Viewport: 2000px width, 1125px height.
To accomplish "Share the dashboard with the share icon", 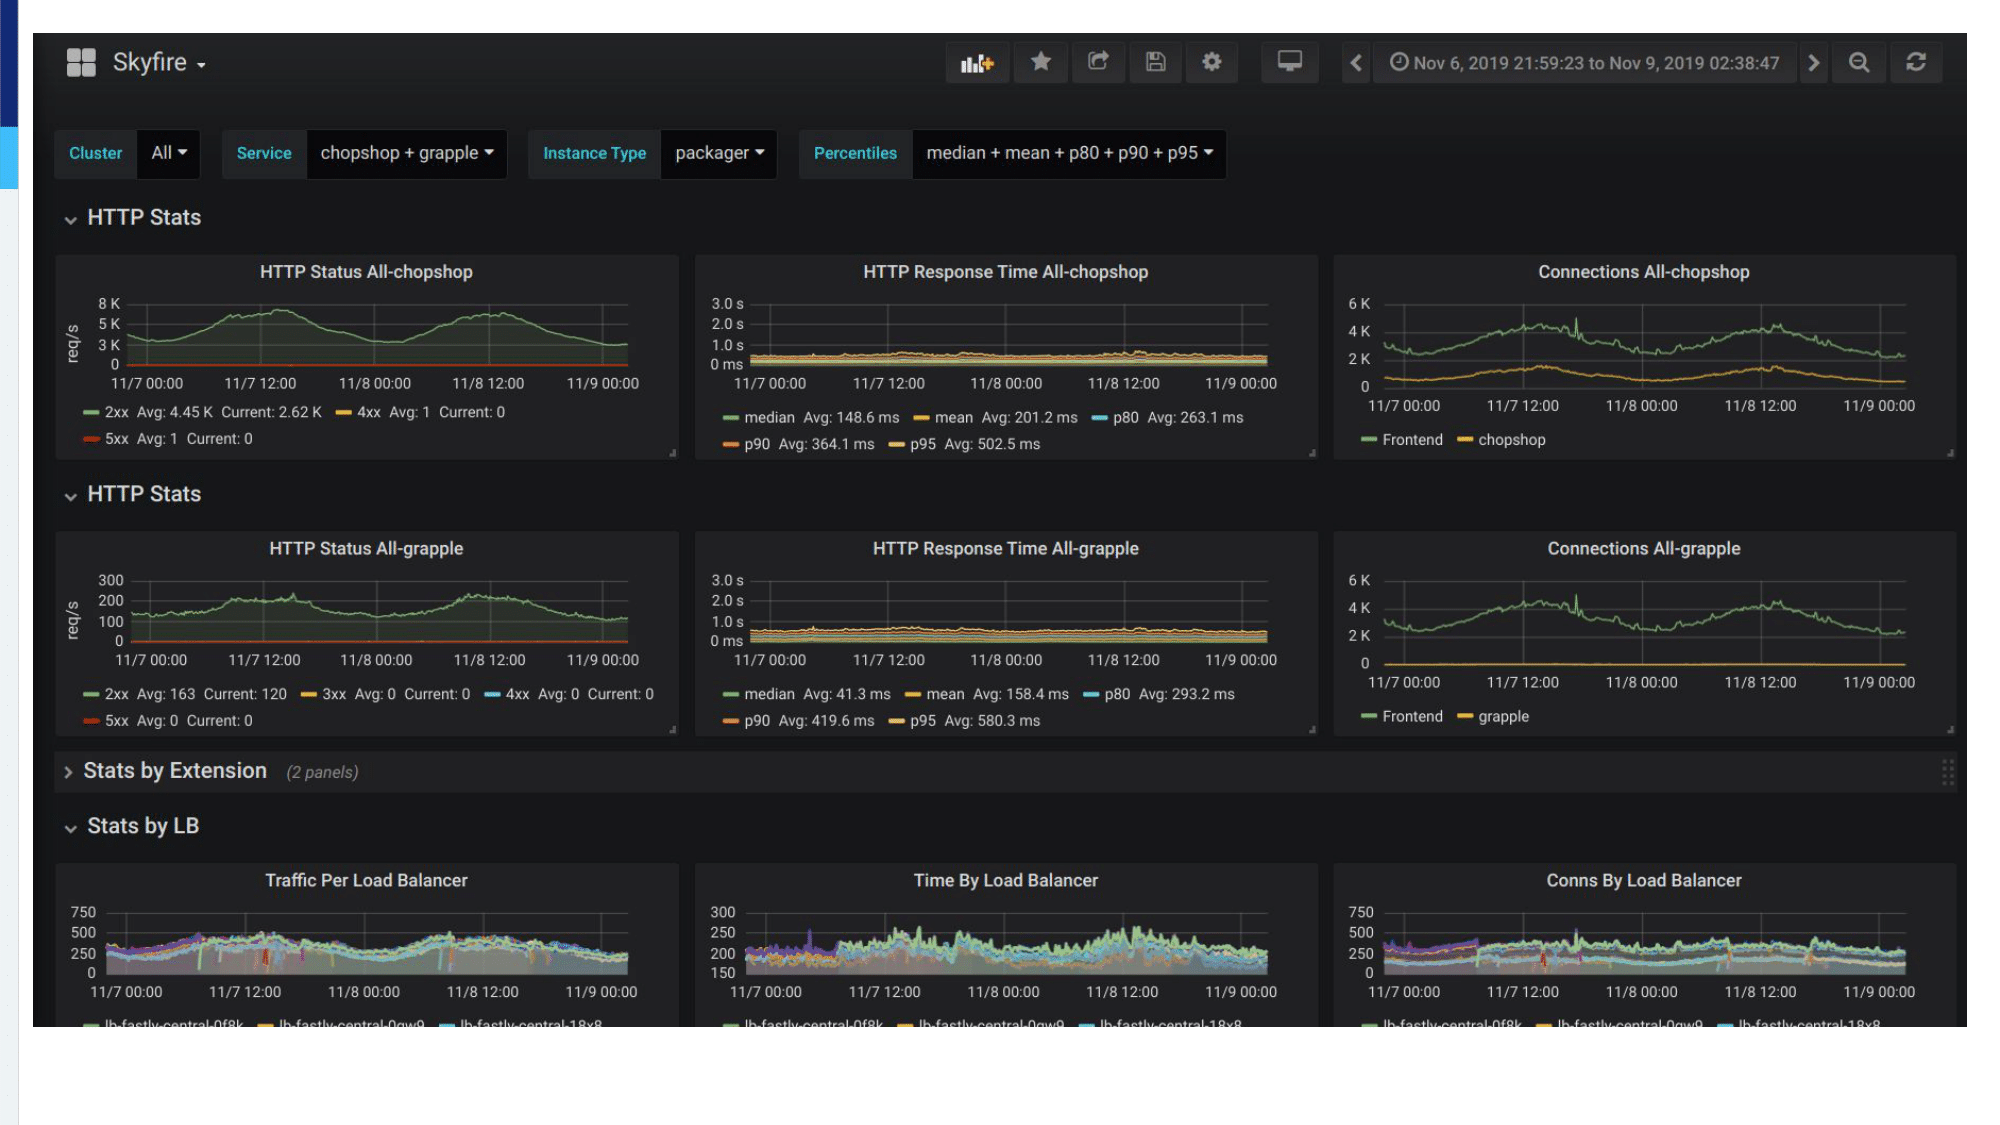I will (1098, 62).
